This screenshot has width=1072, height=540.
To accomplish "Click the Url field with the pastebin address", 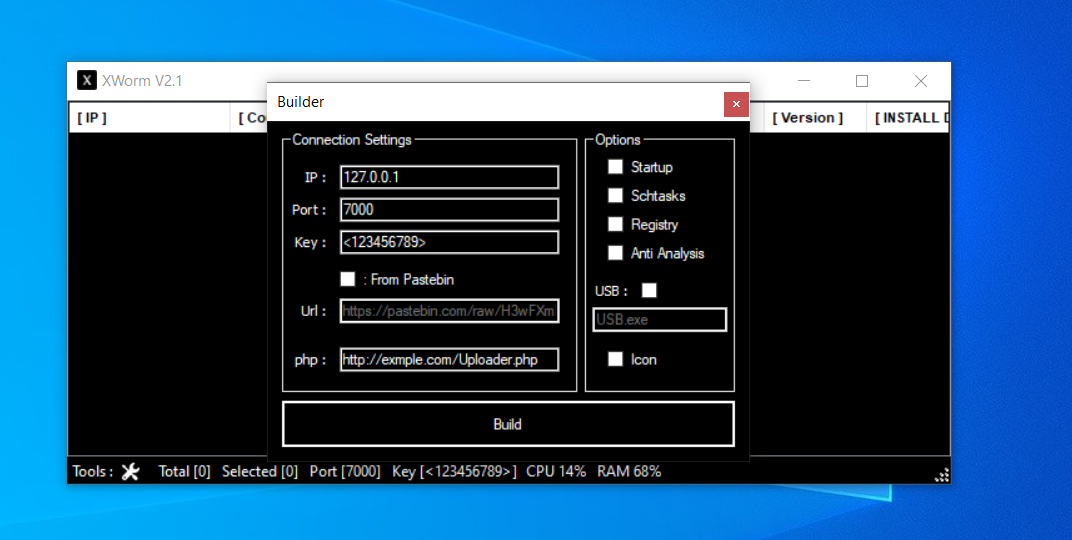I will pos(449,311).
